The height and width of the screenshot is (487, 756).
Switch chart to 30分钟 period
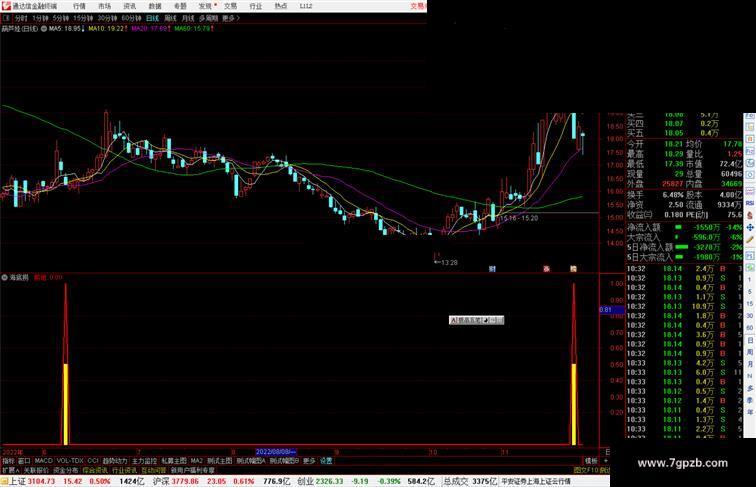(x=107, y=18)
